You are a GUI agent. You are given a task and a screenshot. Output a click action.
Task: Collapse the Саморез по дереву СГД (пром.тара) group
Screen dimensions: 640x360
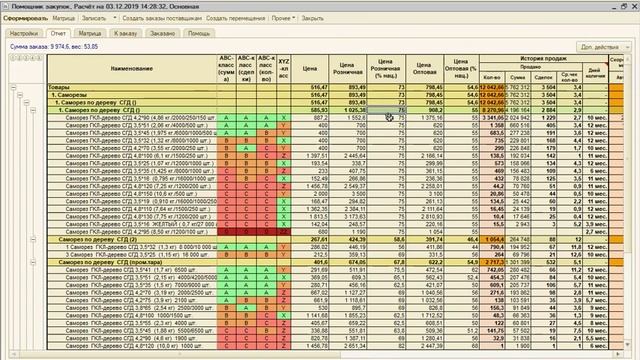(x=33, y=262)
